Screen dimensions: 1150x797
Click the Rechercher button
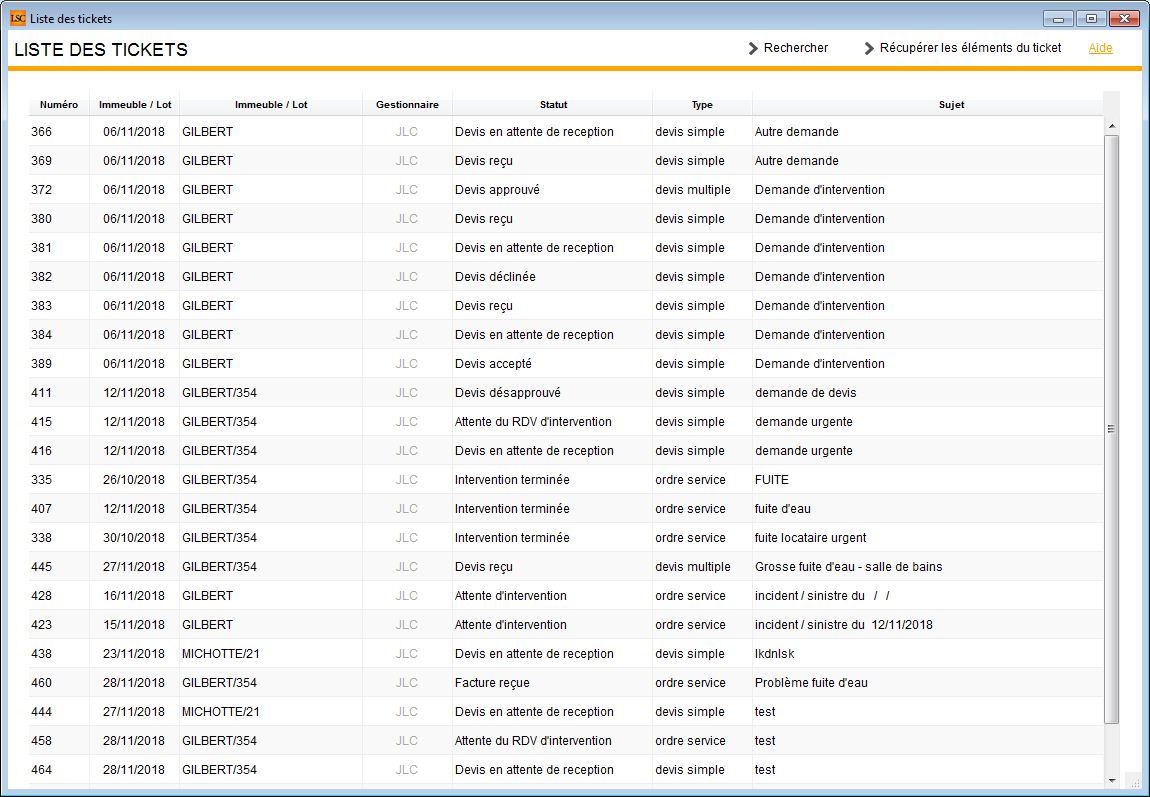pos(788,48)
